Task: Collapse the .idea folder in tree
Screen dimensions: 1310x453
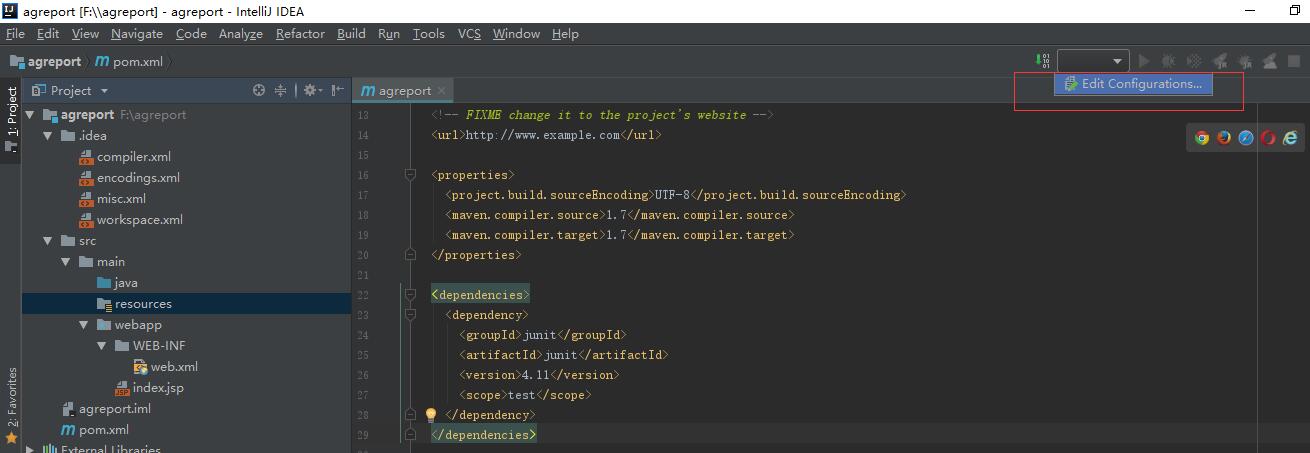Action: tap(47, 136)
